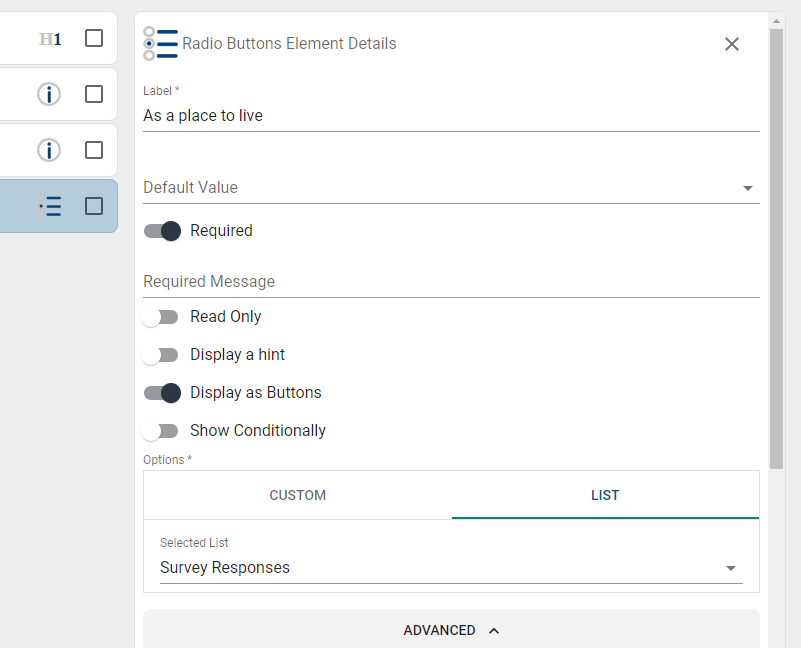Turn off Display as Buttons toggle
The image size is (801, 648).
(x=162, y=393)
